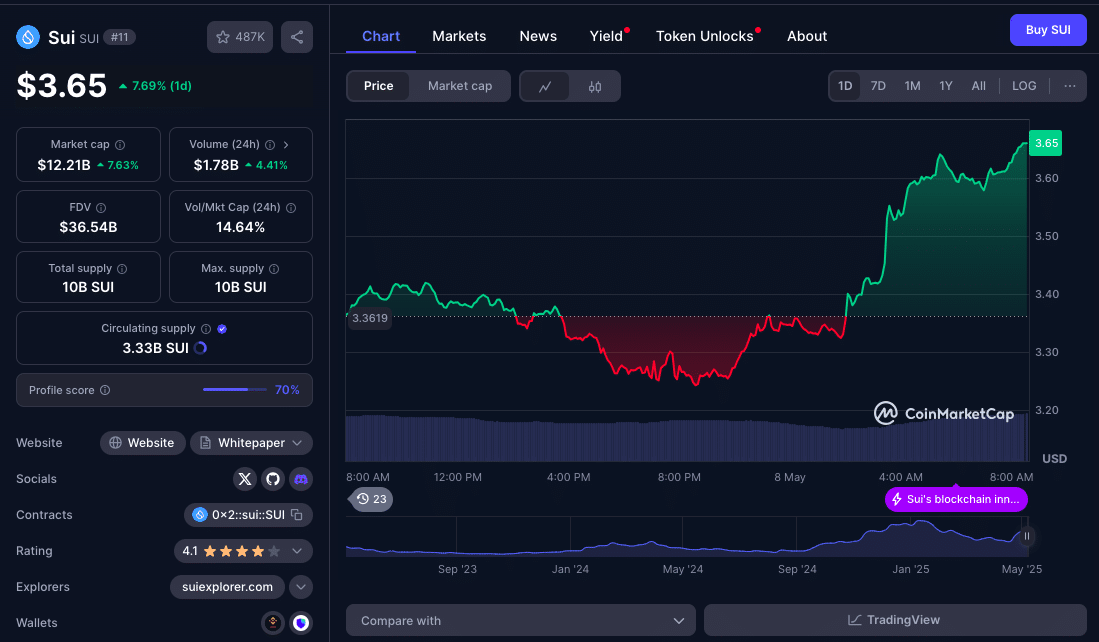The height and width of the screenshot is (642, 1099).
Task: Show Total supply info icon
Action: click(122, 268)
